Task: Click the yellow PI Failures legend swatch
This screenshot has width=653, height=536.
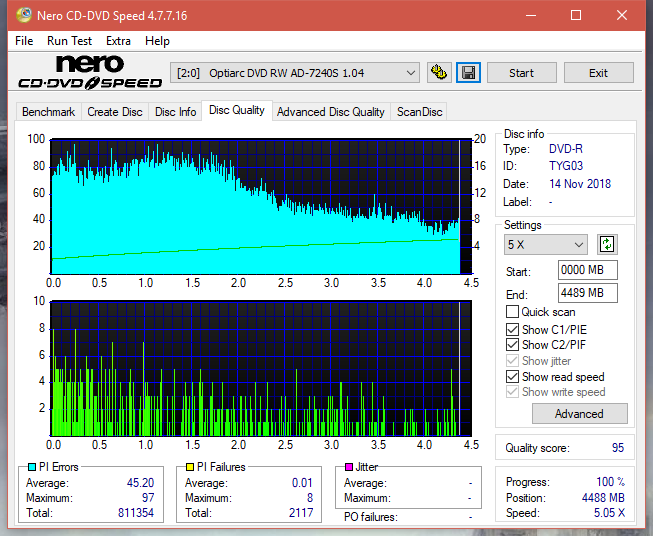Action: [190, 467]
